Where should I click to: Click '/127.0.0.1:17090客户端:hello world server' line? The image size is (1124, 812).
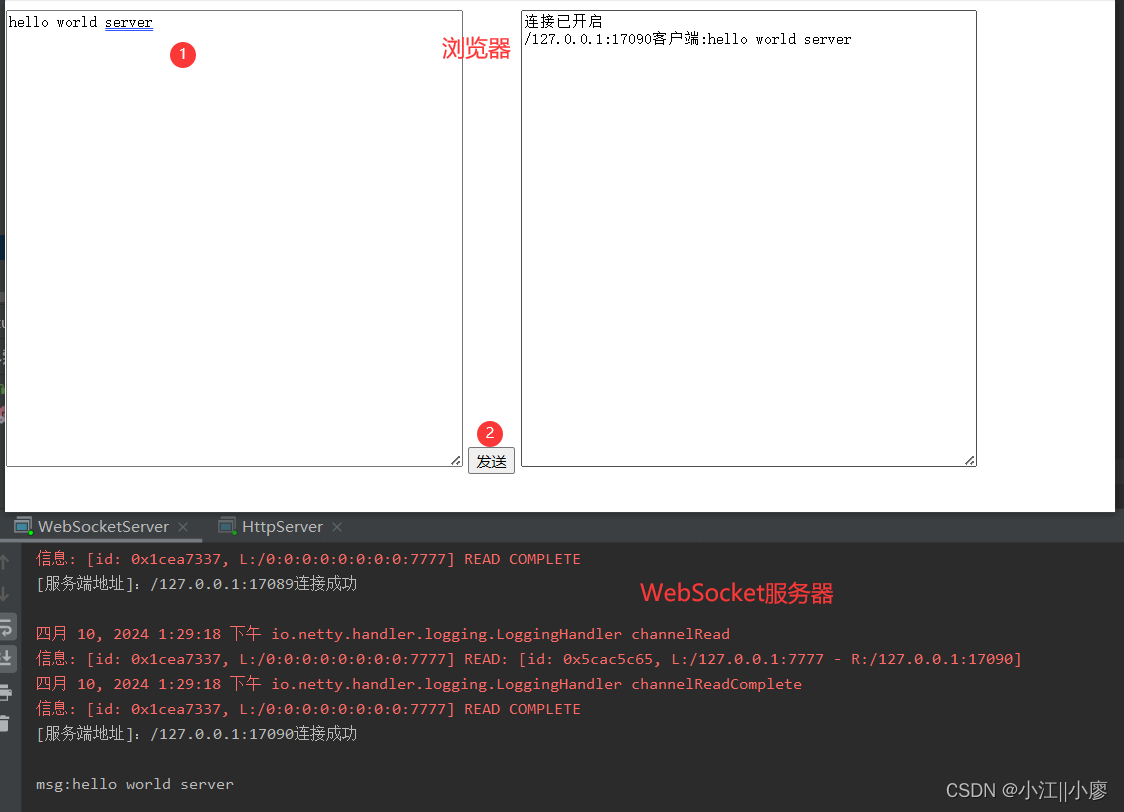(x=687, y=39)
